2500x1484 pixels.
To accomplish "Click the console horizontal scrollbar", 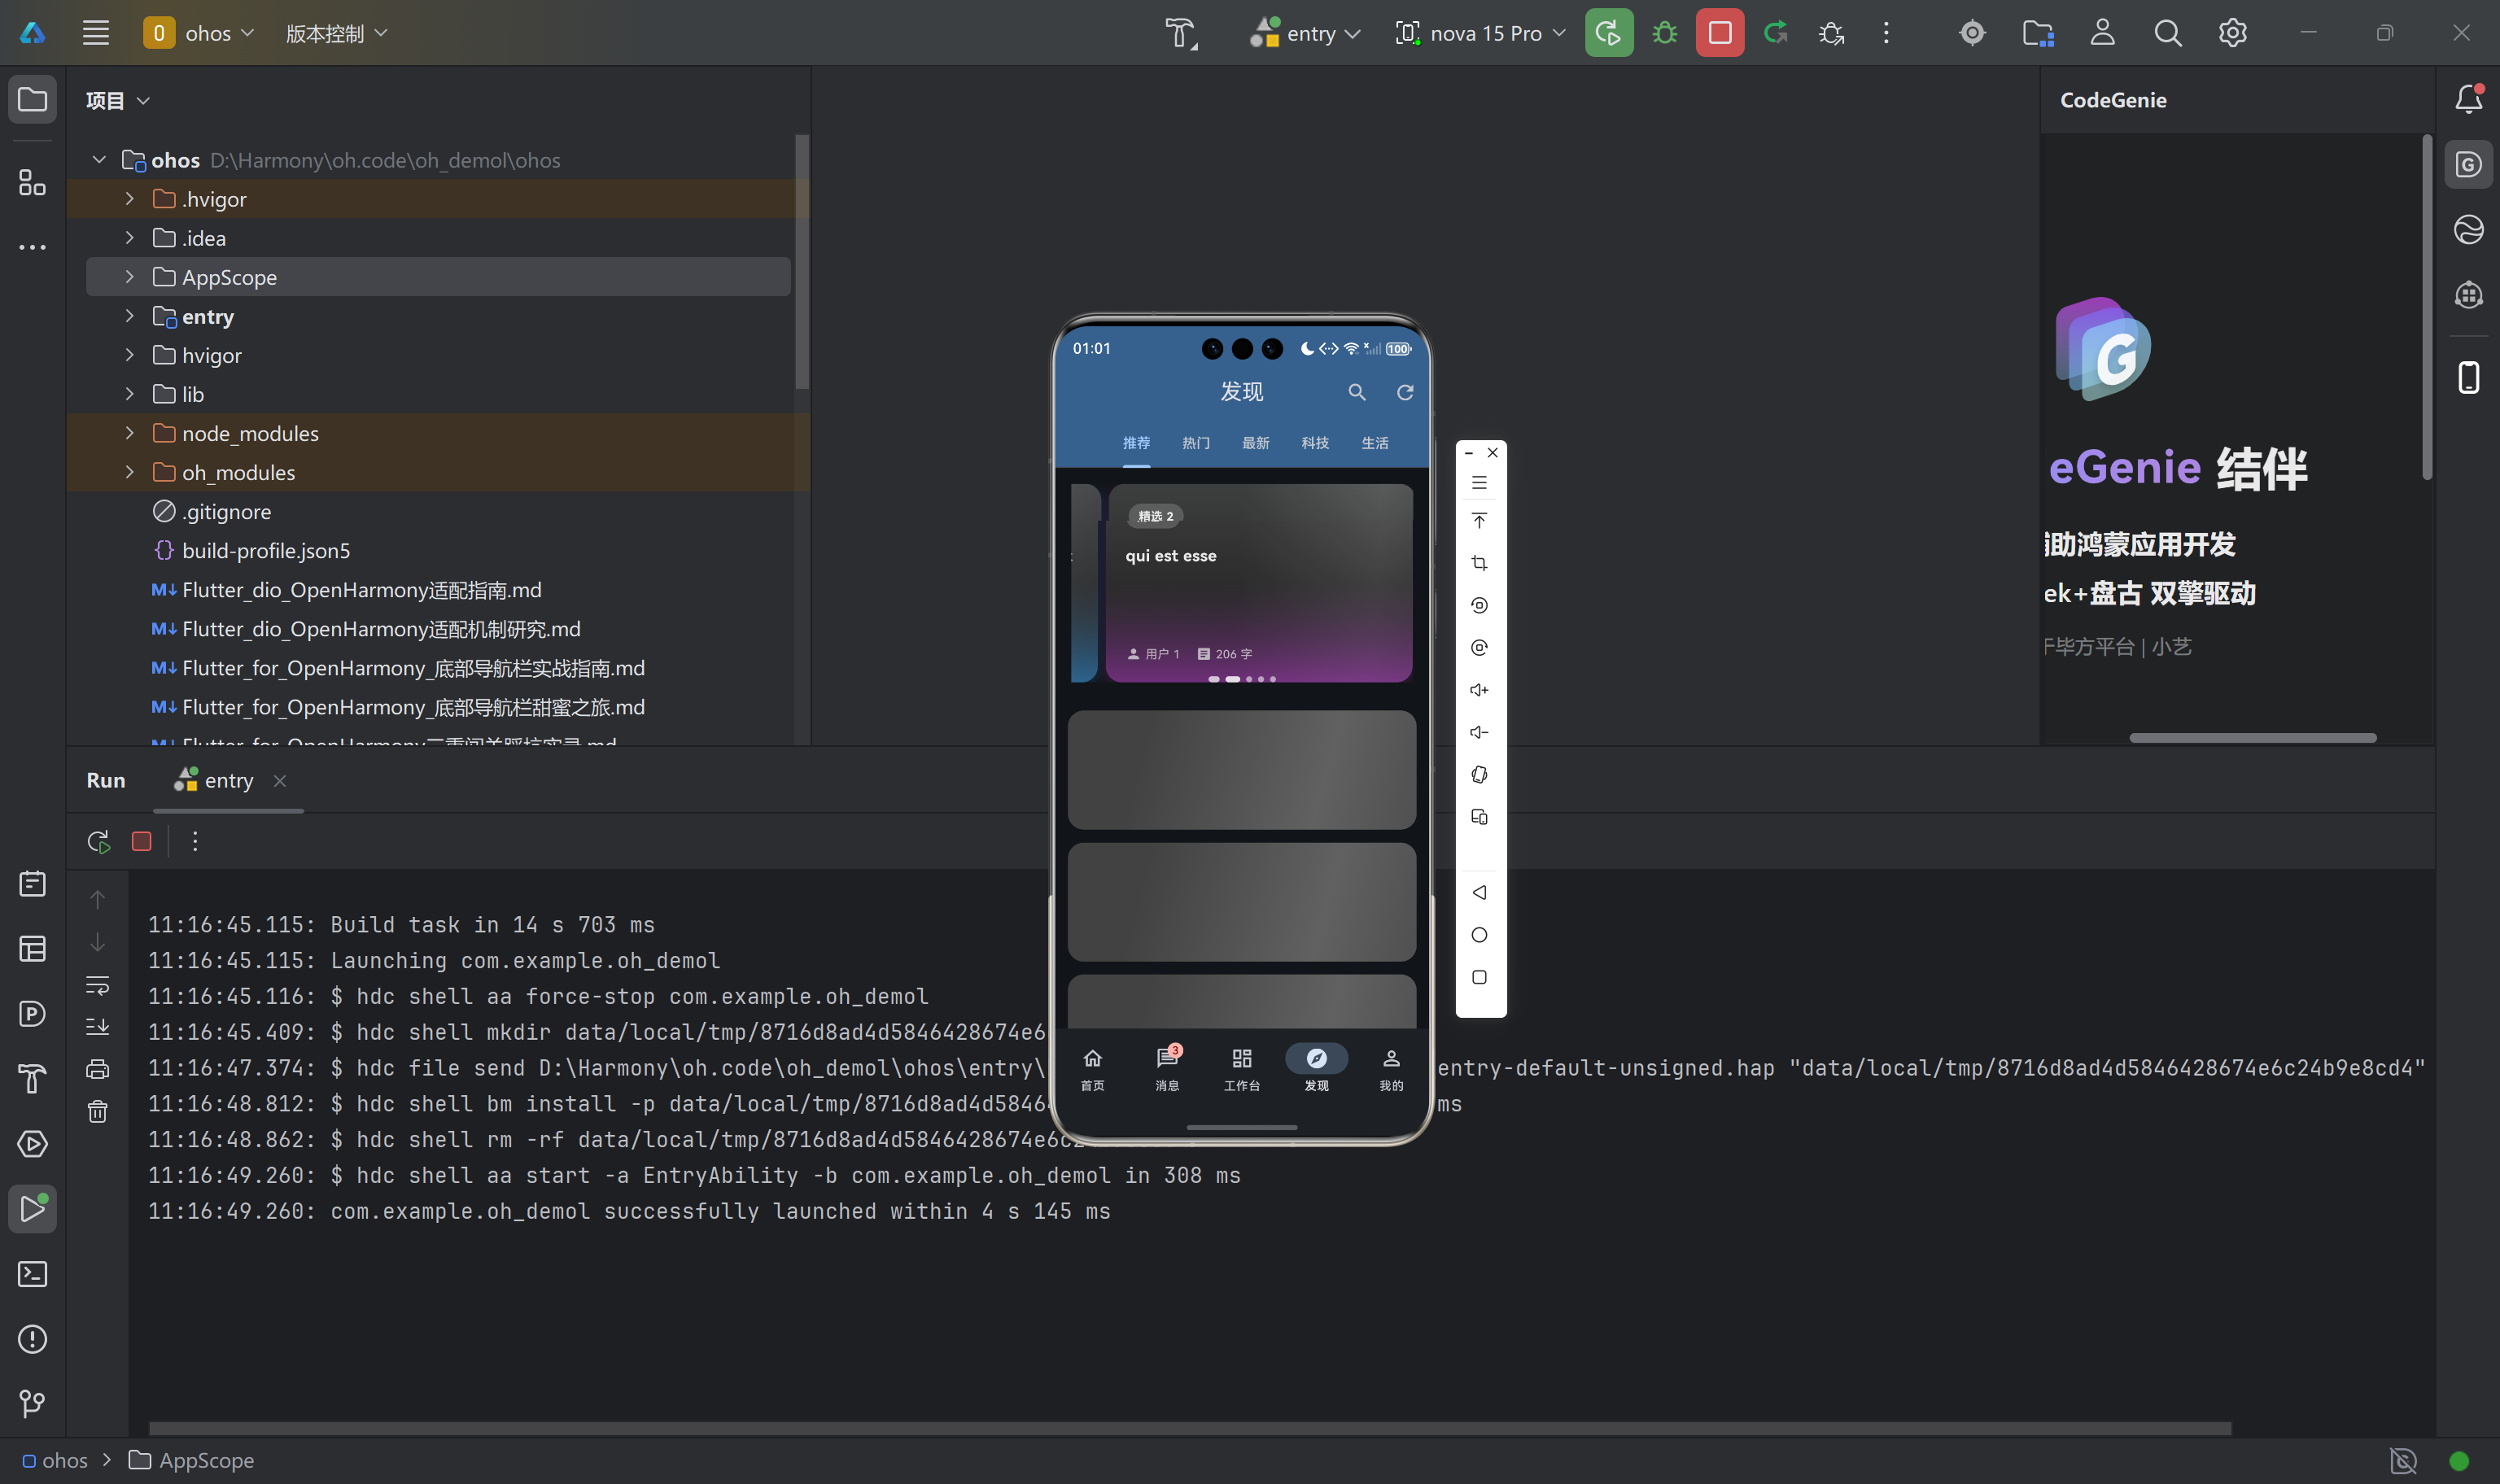I will coord(1189,1428).
